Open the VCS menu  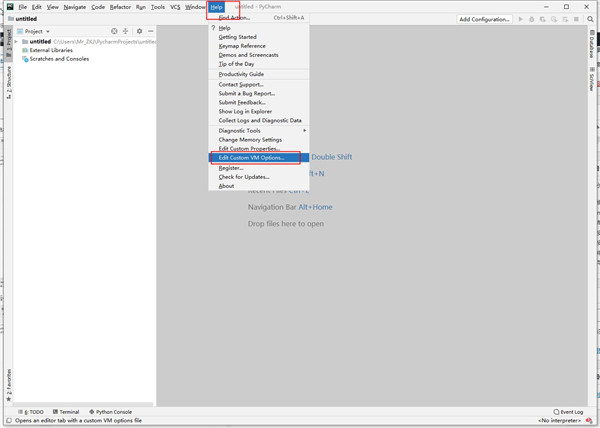tap(175, 7)
